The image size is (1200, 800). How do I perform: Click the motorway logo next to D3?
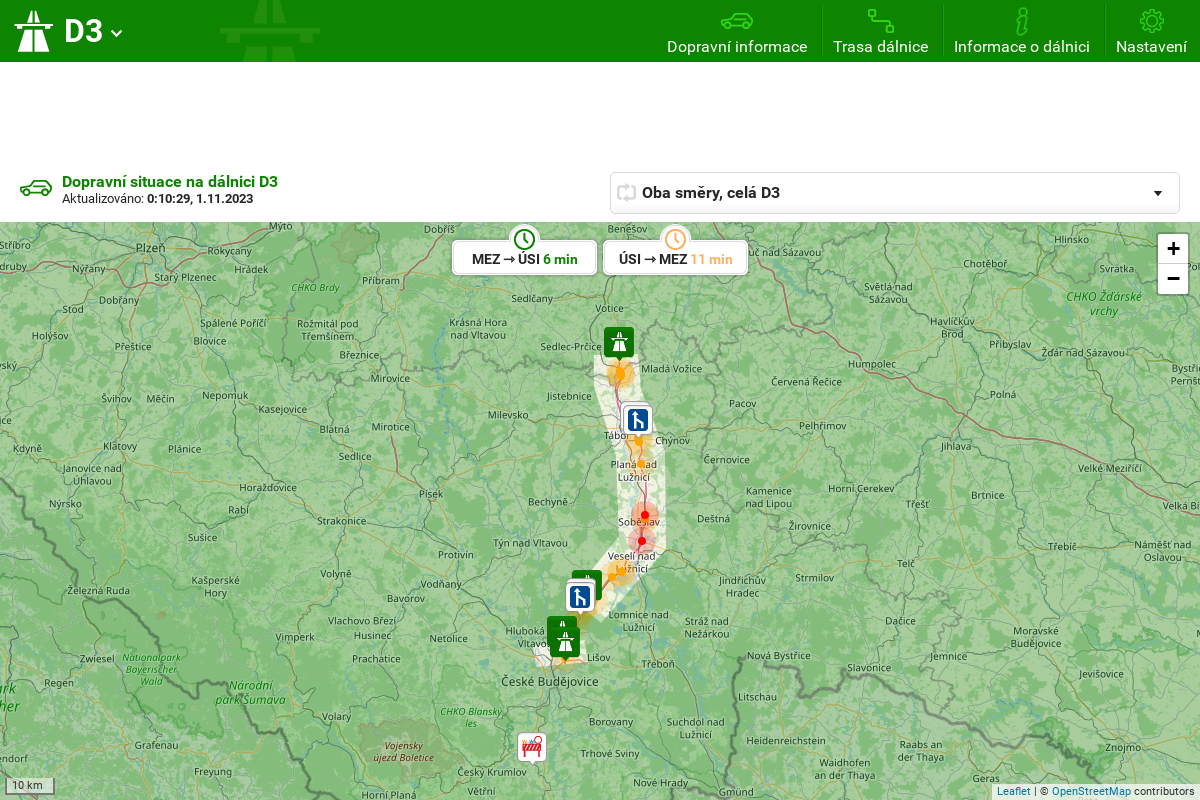pyautogui.click(x=33, y=31)
